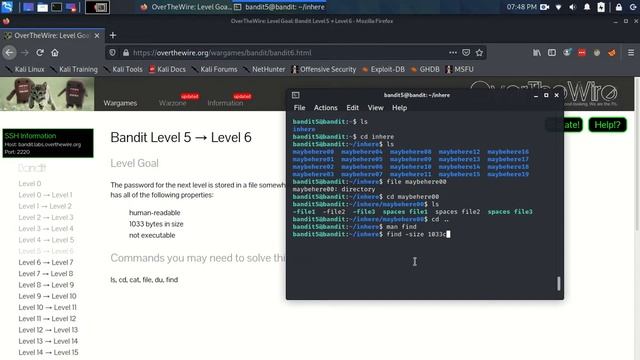Open the Exploit-DB bookmark

click(383, 69)
